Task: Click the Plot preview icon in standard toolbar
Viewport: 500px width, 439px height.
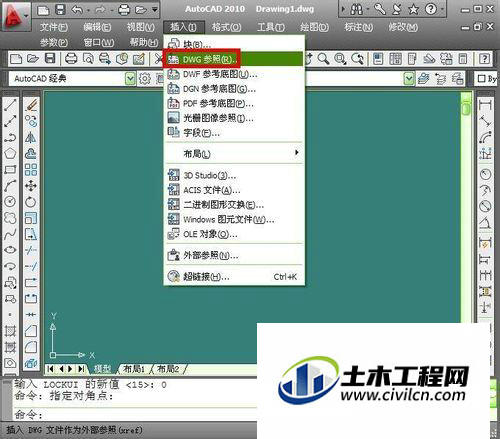Action: 88,59
